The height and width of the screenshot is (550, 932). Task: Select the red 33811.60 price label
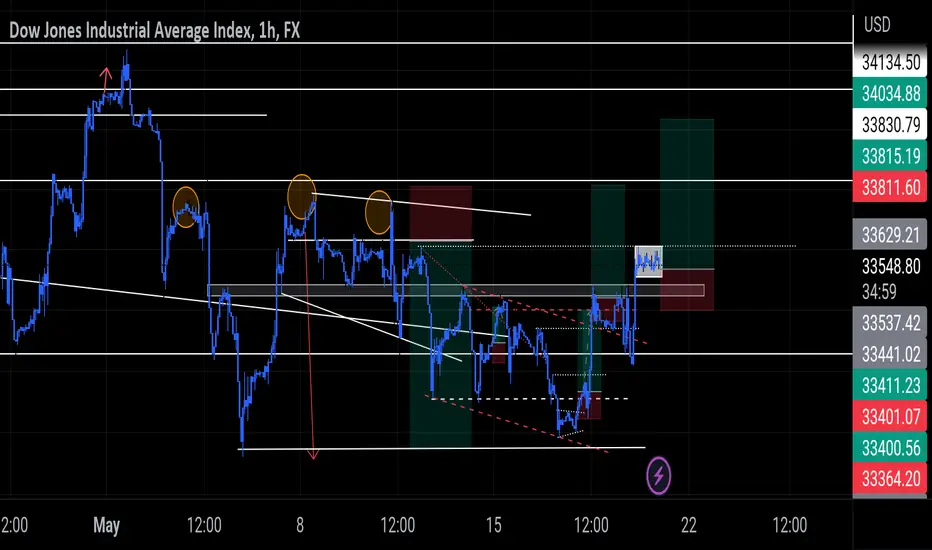(x=890, y=188)
